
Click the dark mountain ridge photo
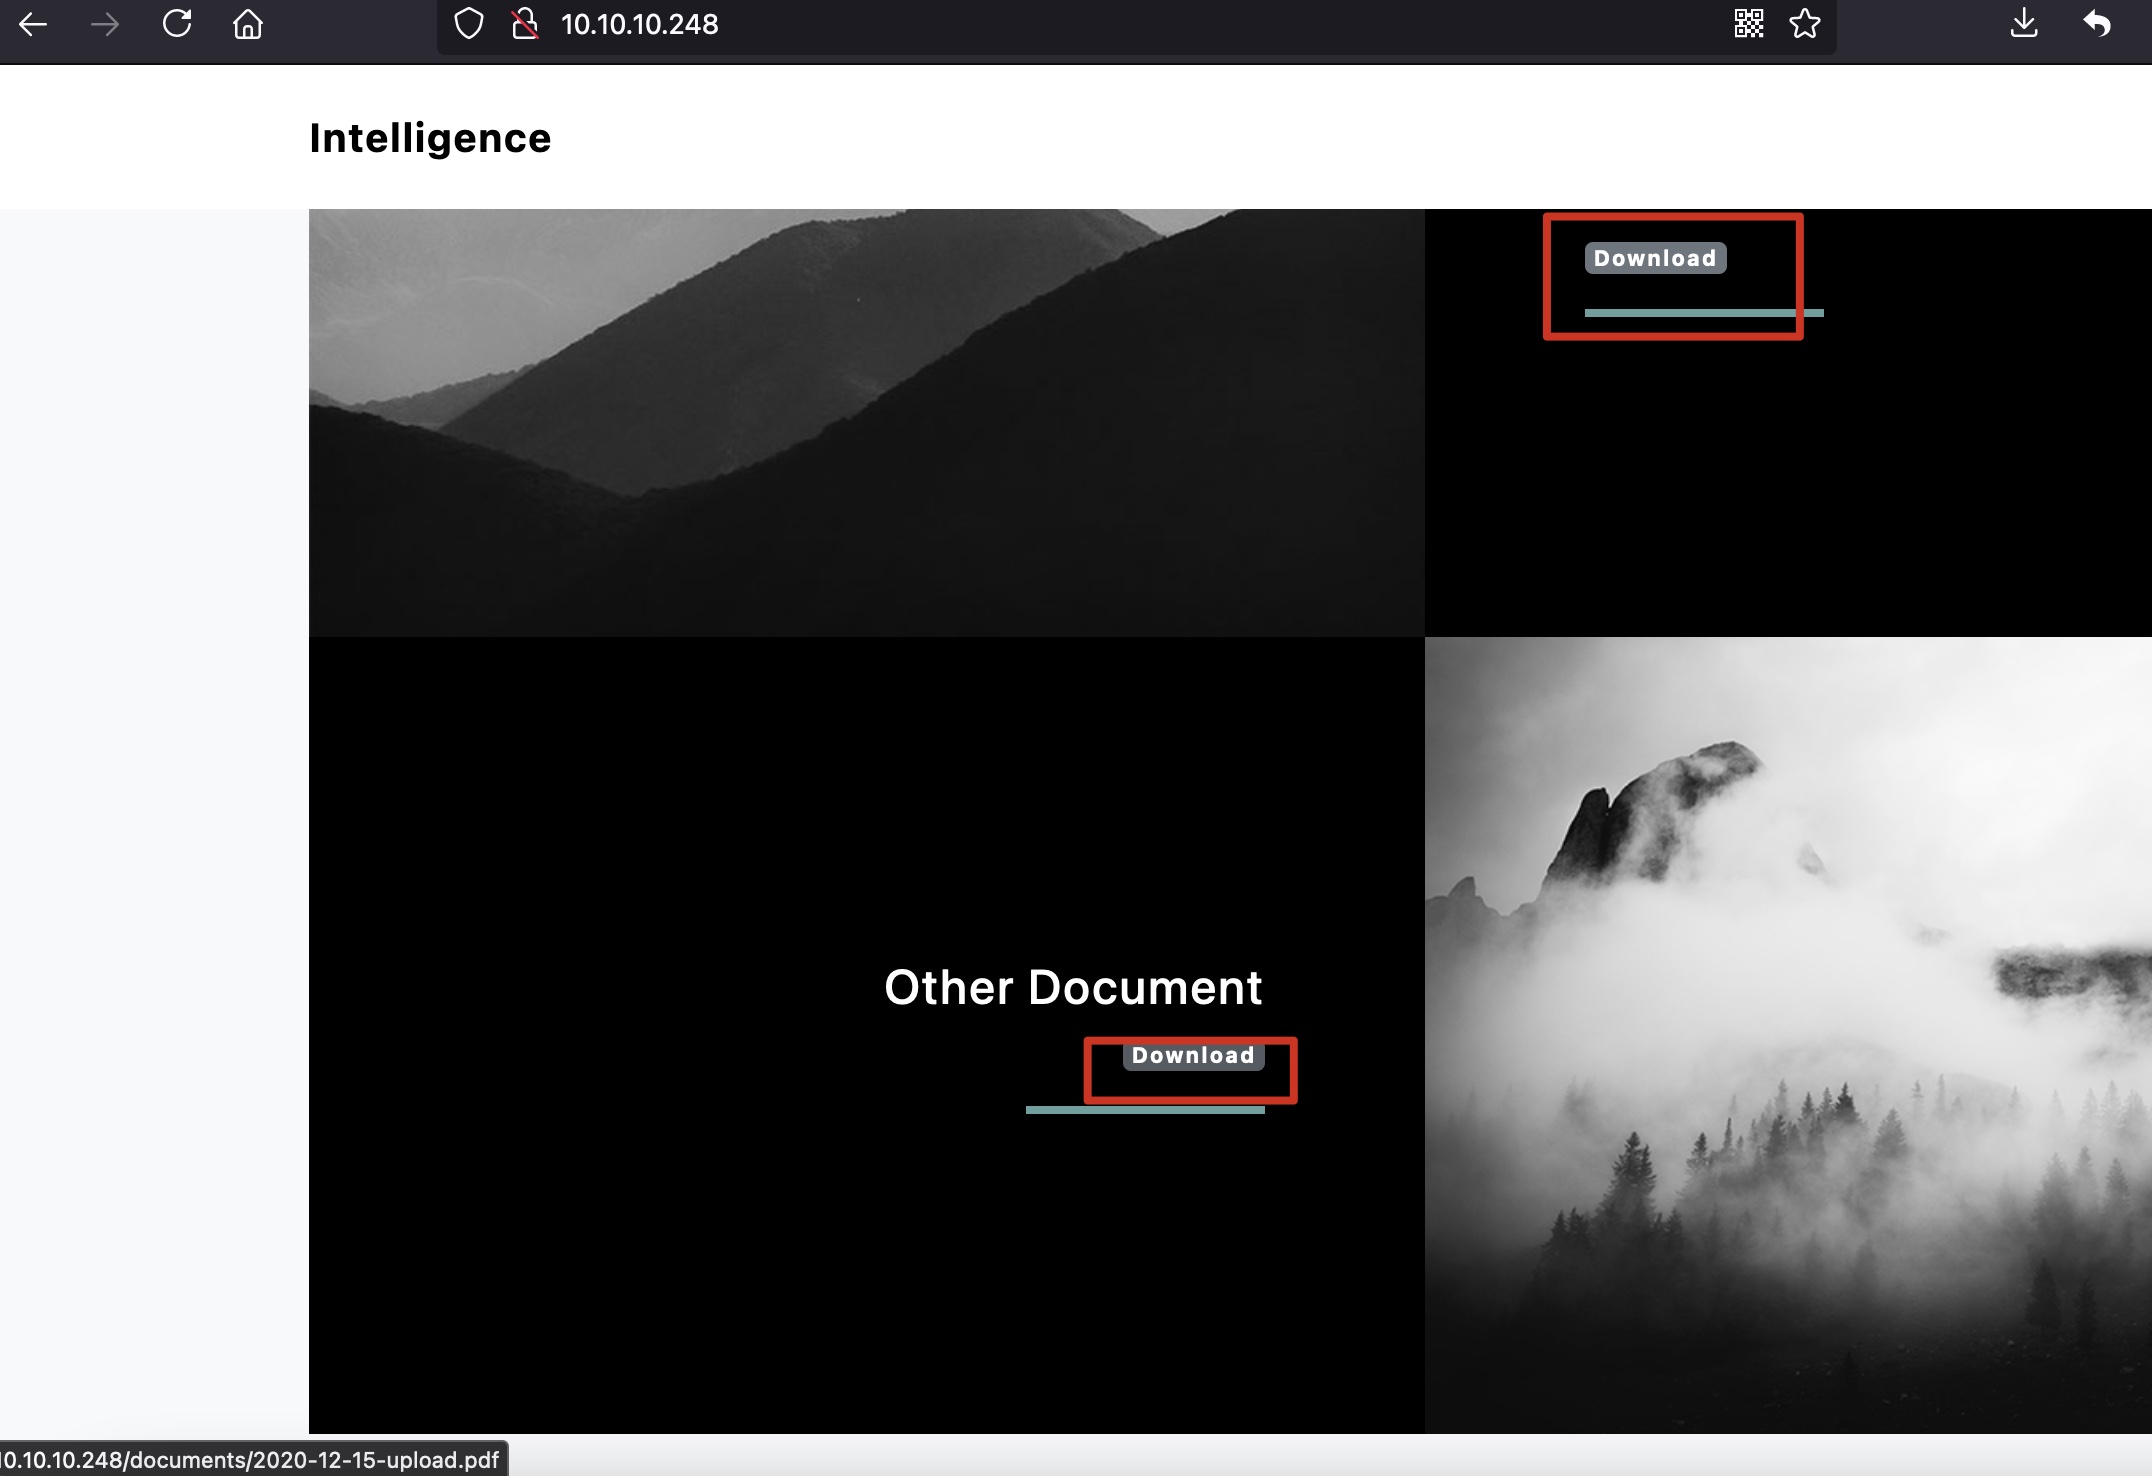point(866,422)
